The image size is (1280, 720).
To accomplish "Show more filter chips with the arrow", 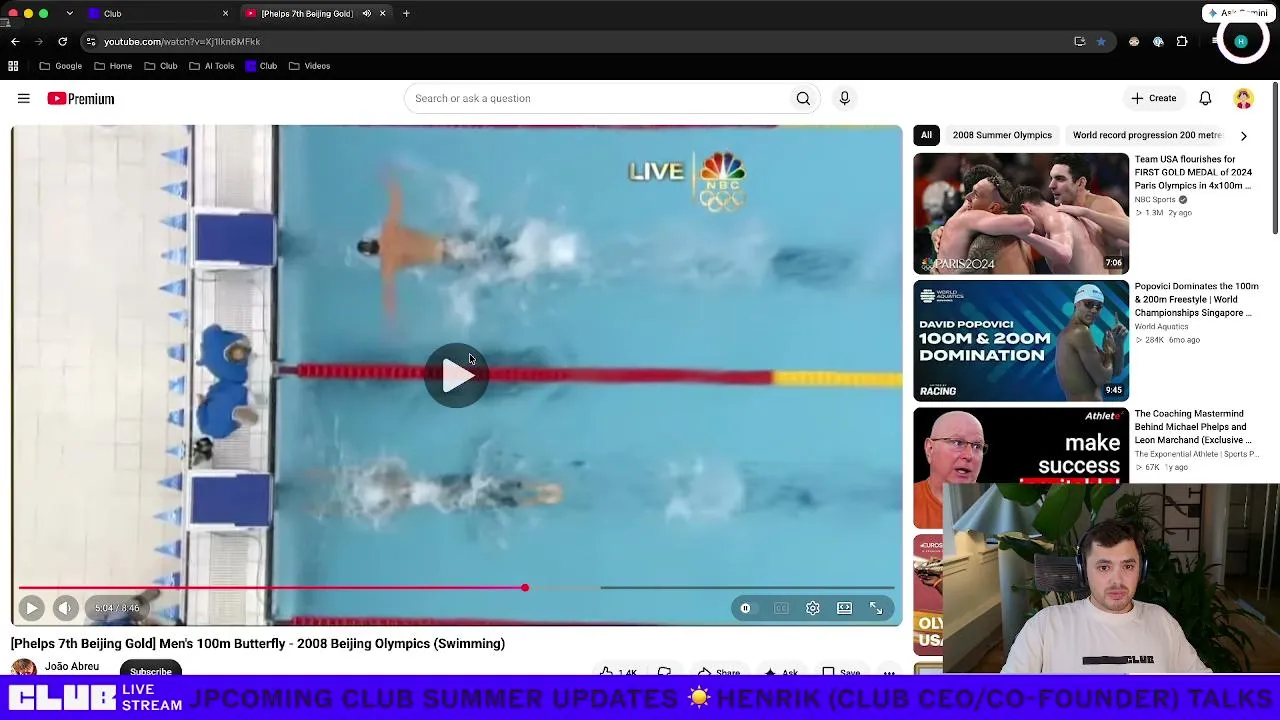I will (1243, 135).
